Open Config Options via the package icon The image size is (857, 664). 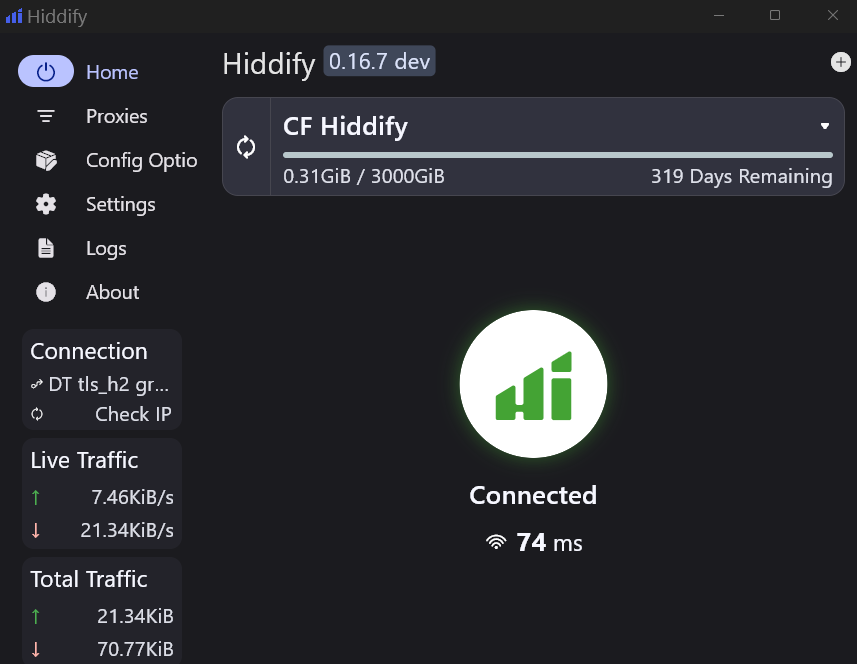click(x=46, y=160)
